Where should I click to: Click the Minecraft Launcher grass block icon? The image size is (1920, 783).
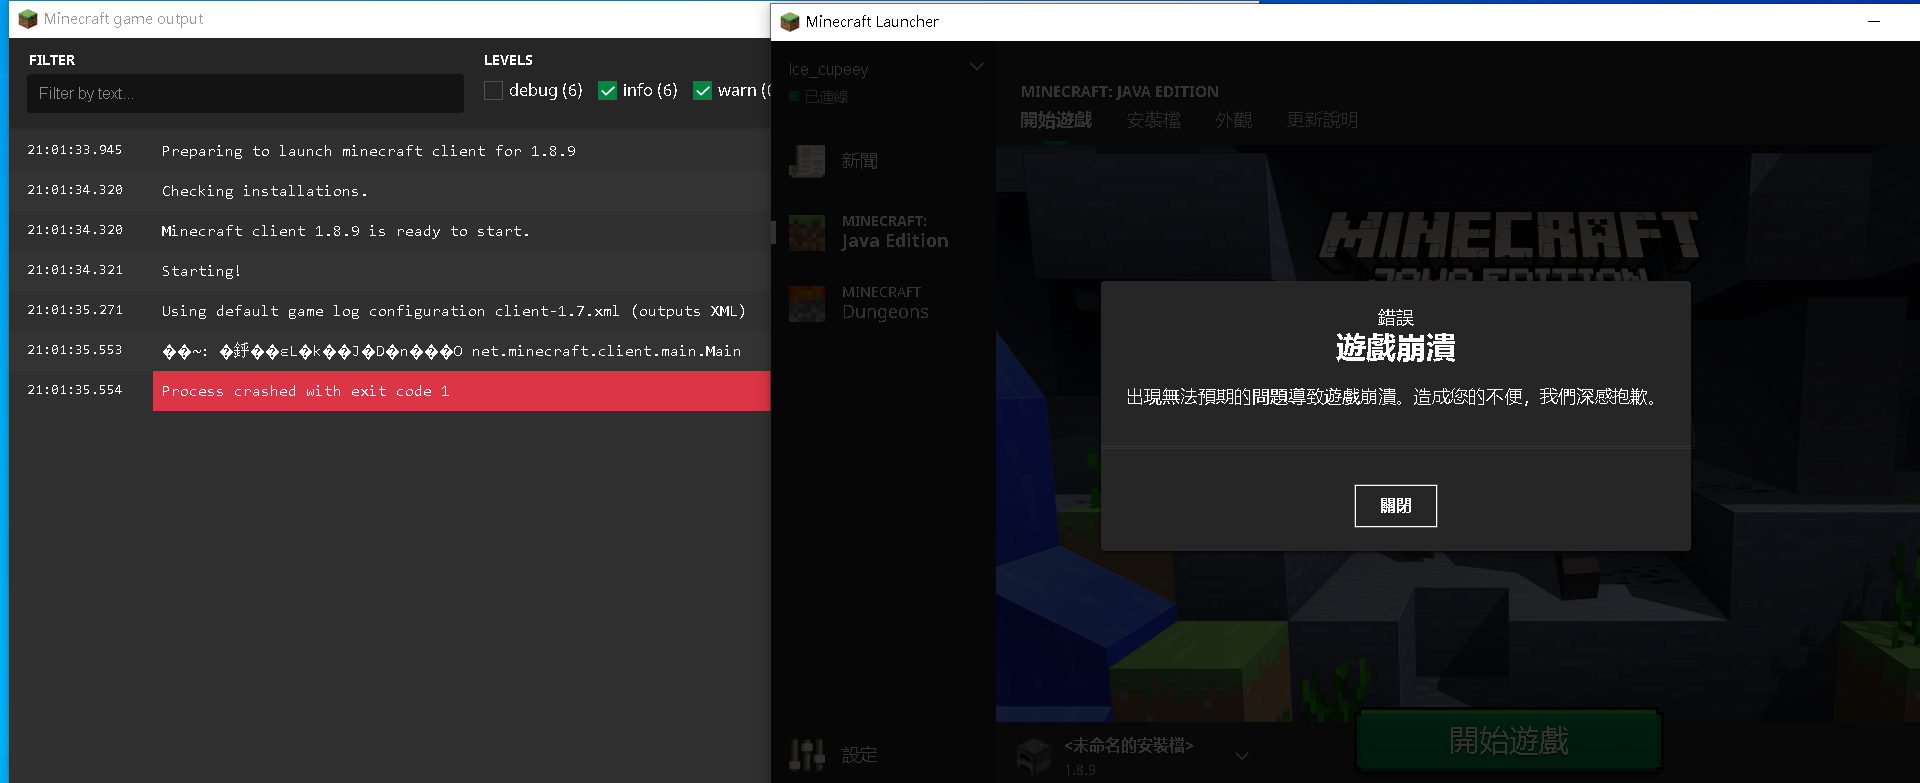pos(790,22)
